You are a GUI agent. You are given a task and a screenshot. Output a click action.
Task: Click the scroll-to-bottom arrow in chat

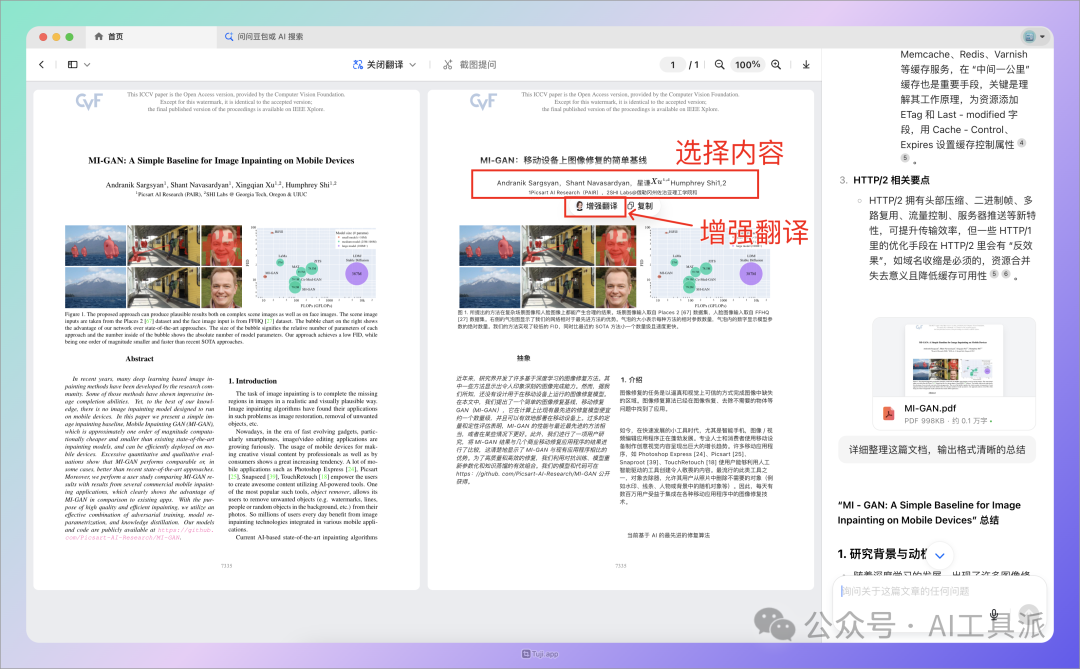[941, 554]
